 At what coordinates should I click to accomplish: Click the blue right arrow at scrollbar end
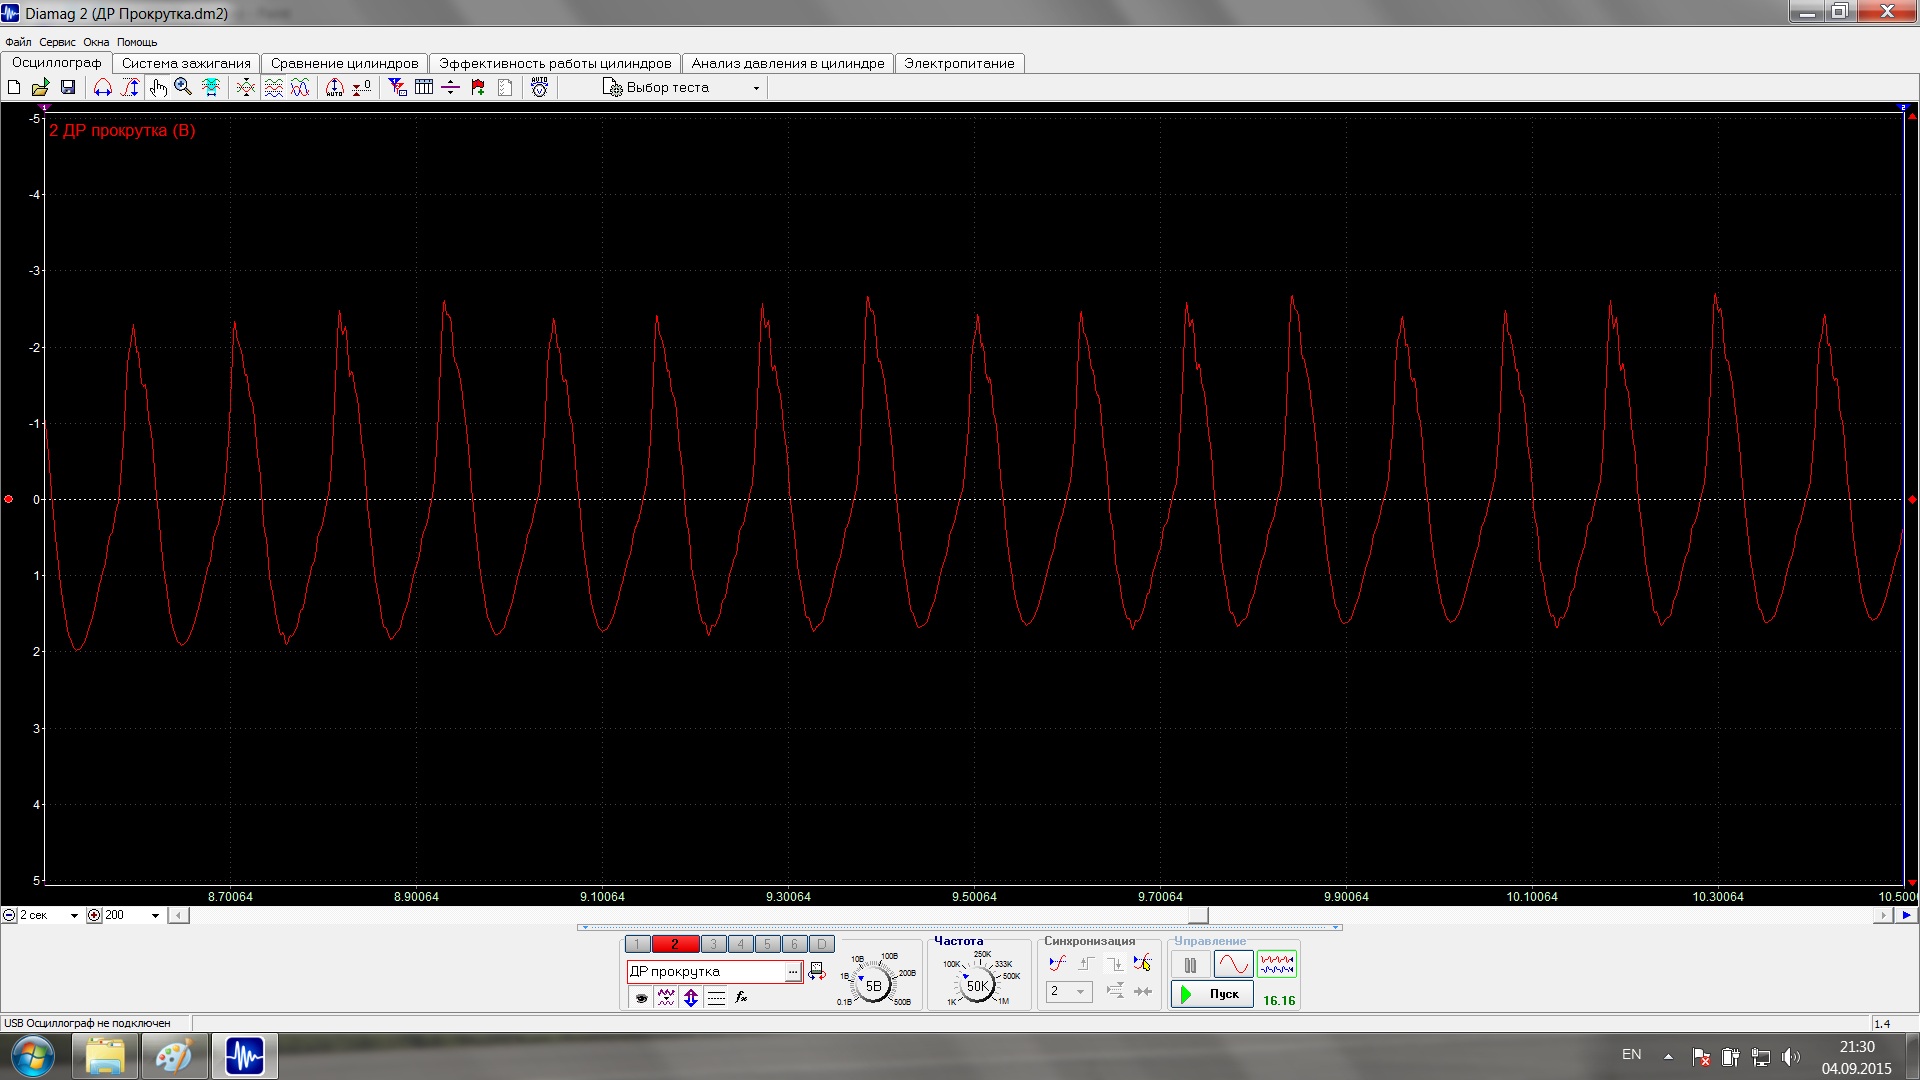pos(1906,915)
